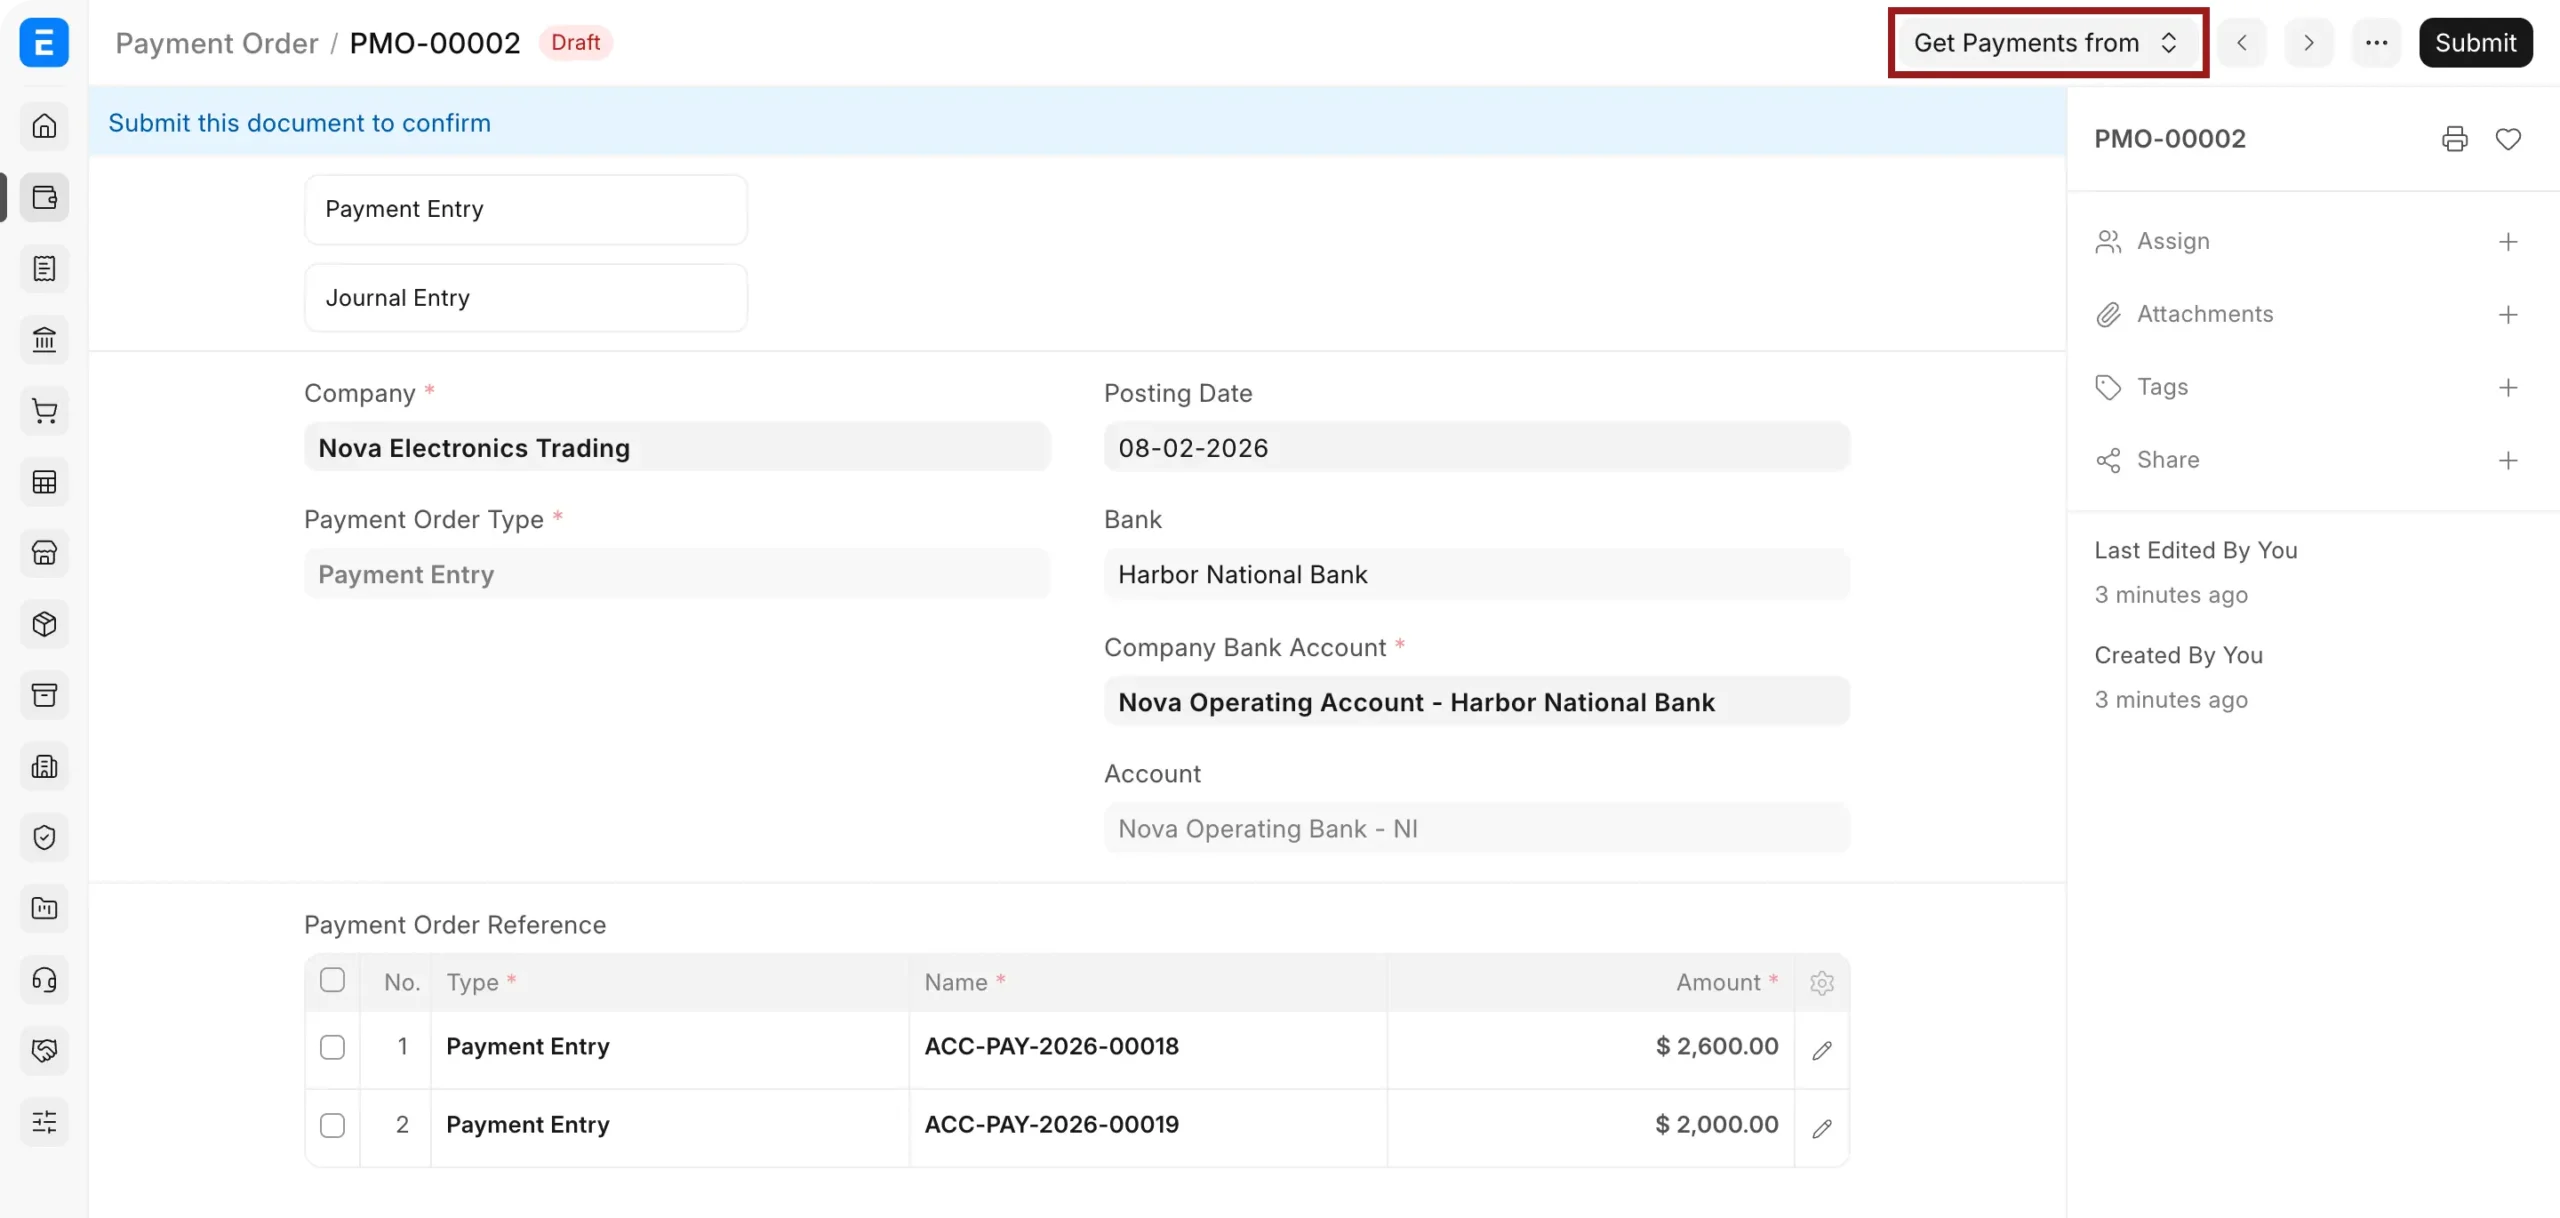
Task: Open the wallet Accounting sidebar icon
Action: click(x=44, y=197)
